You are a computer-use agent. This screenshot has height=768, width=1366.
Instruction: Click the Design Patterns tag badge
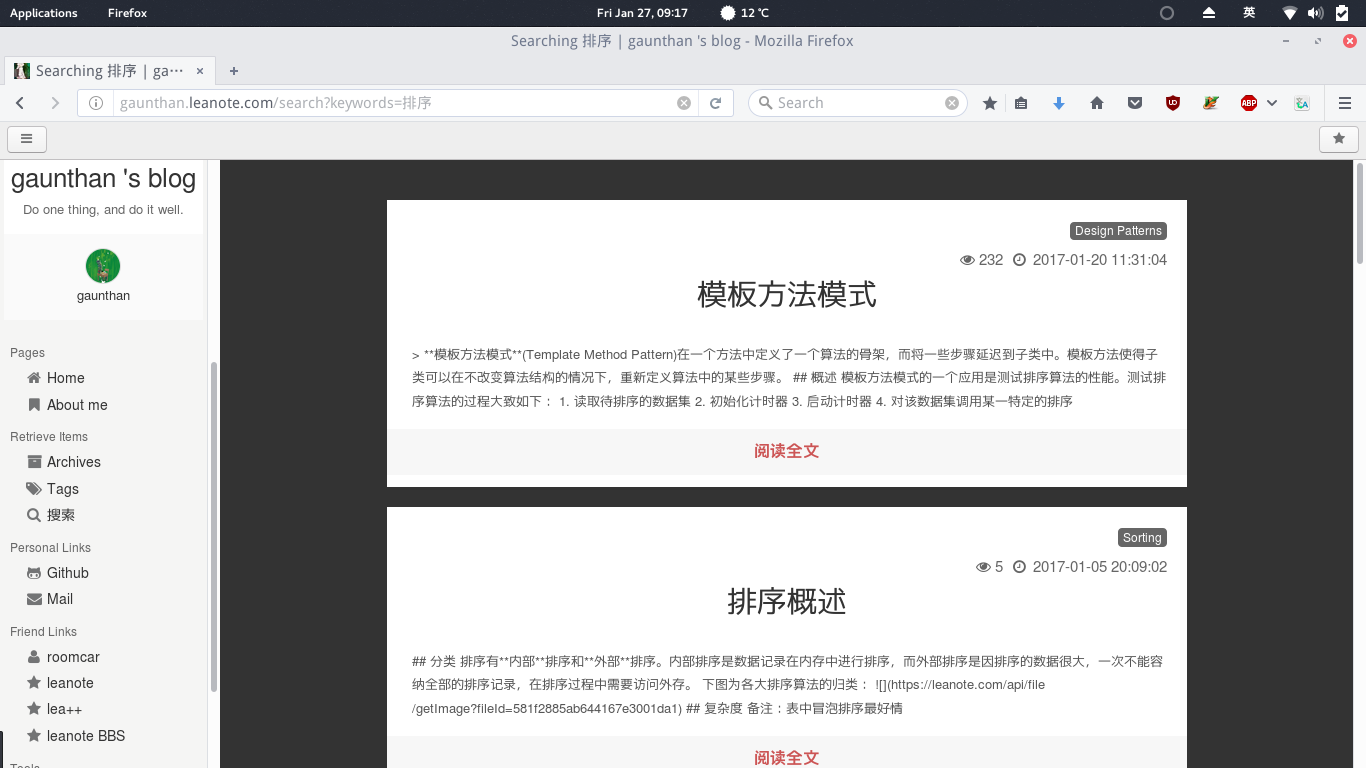[x=1118, y=231]
